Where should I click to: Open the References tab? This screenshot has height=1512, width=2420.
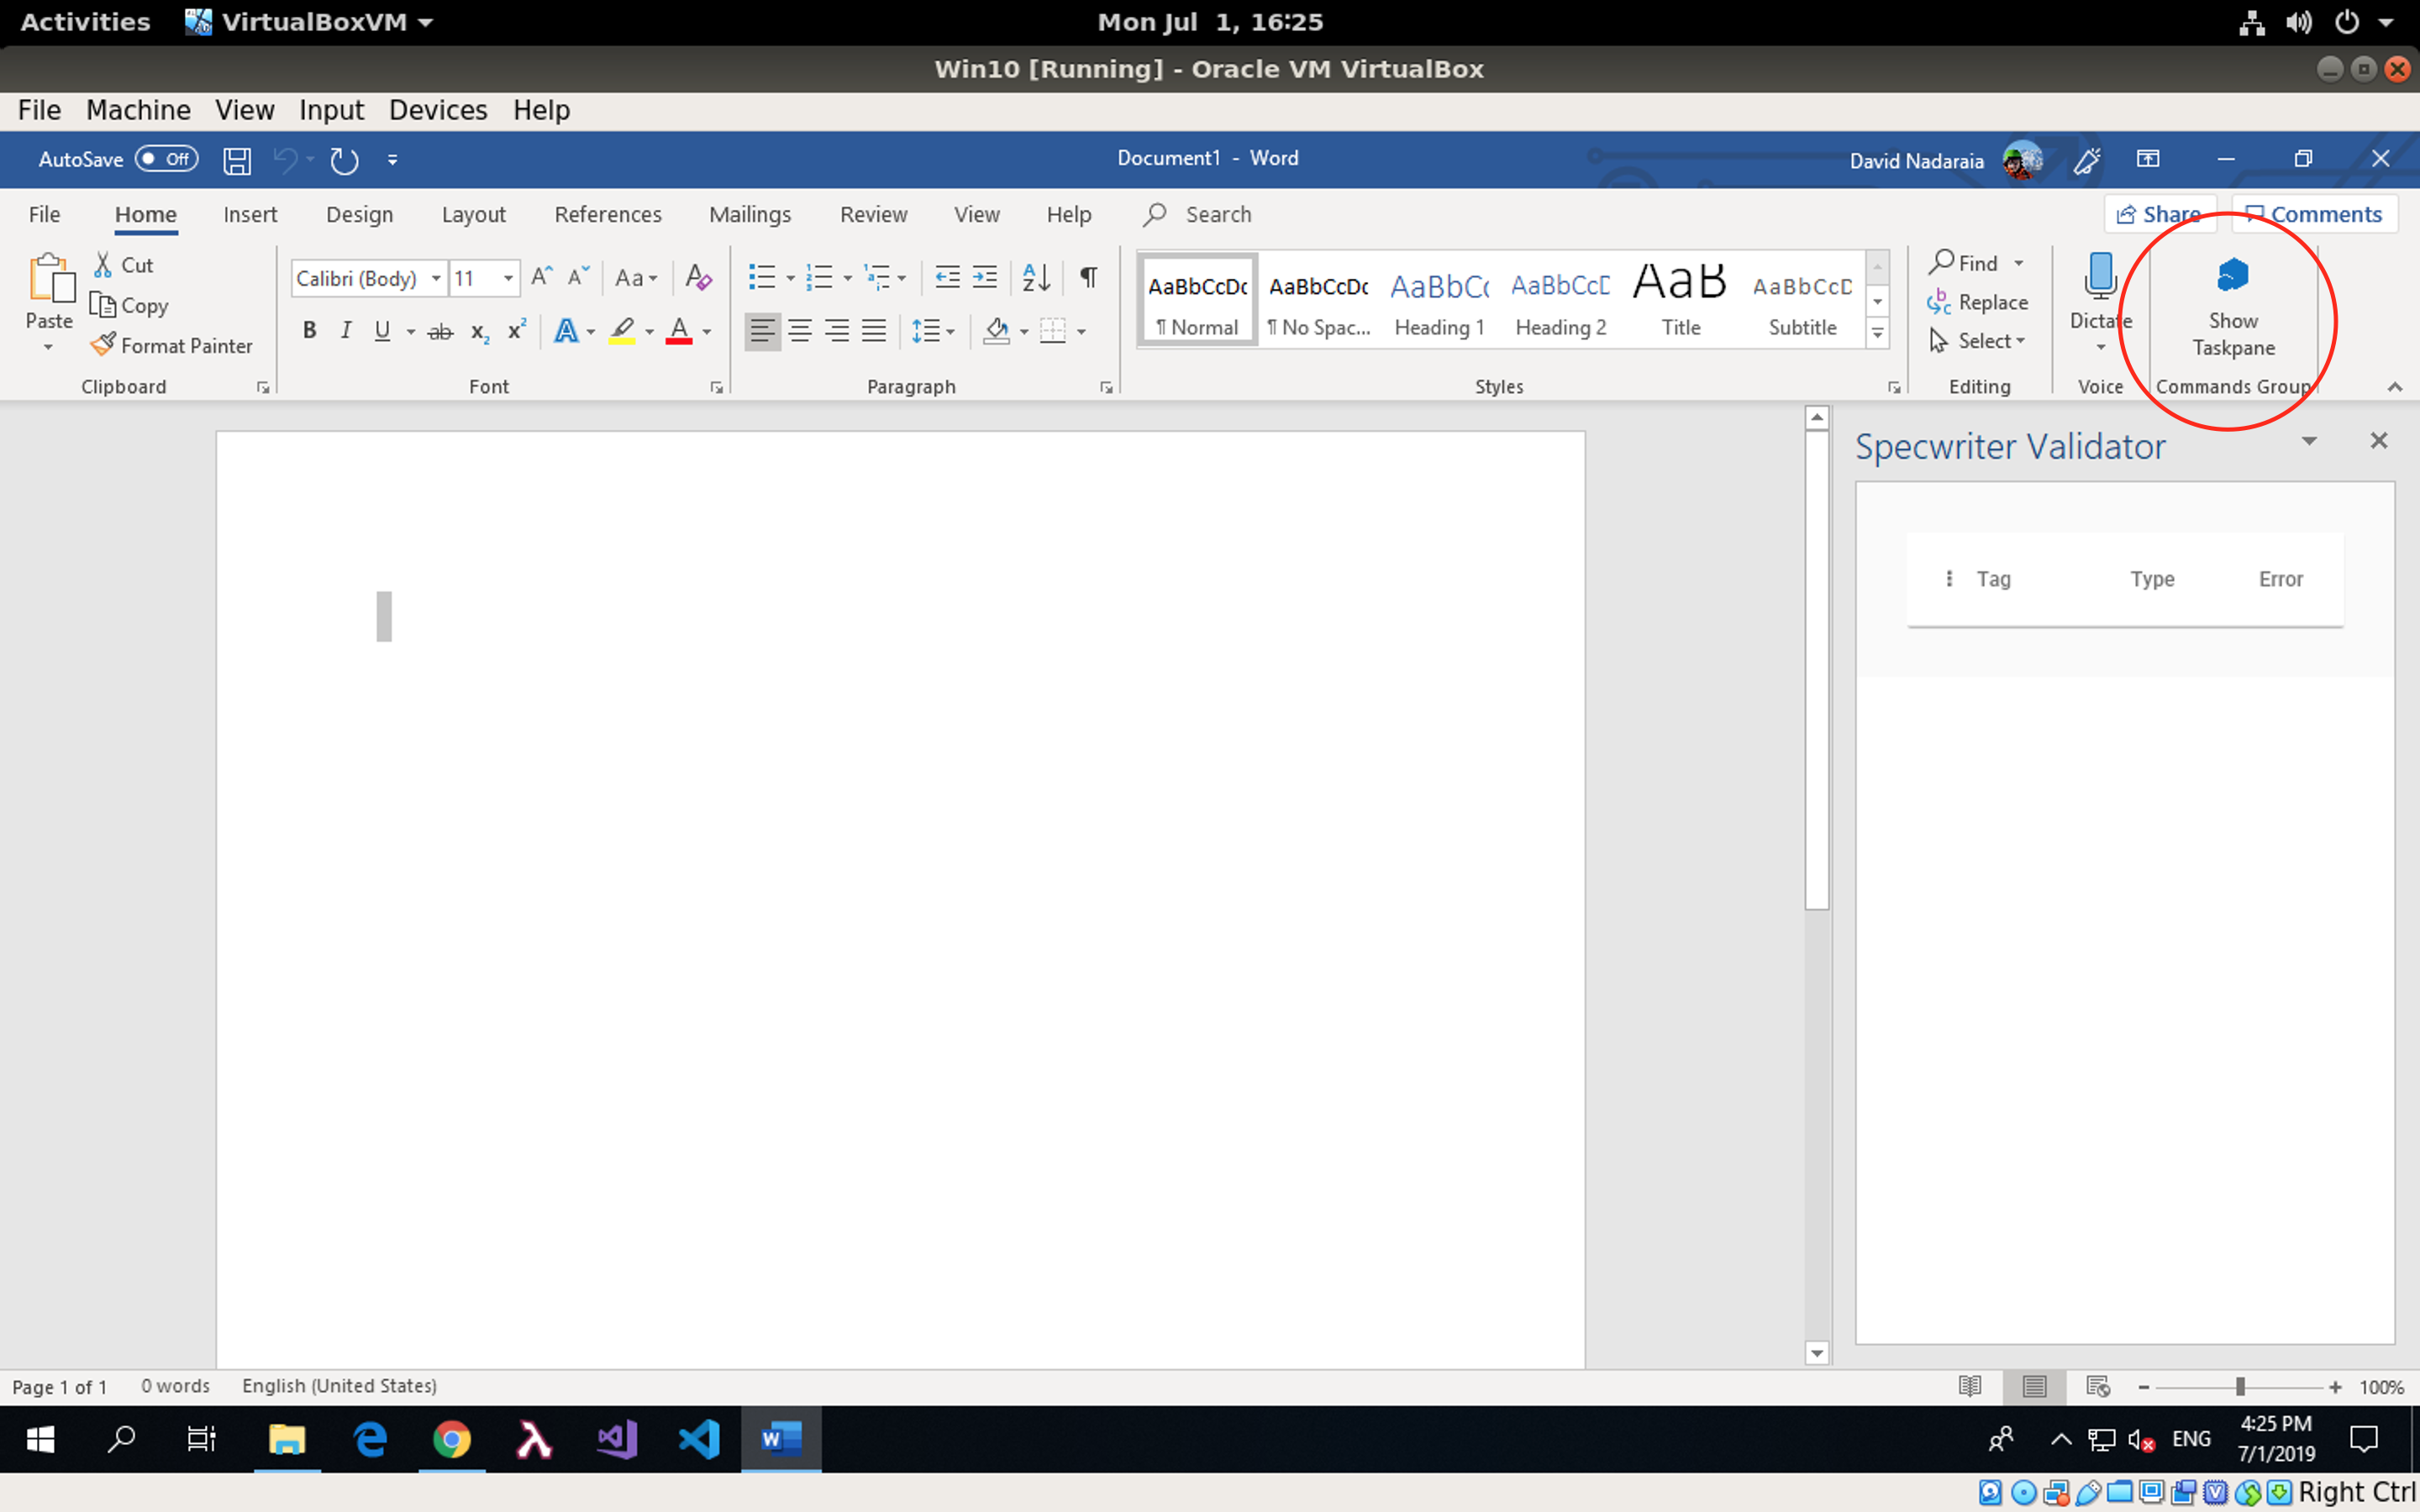click(x=608, y=215)
